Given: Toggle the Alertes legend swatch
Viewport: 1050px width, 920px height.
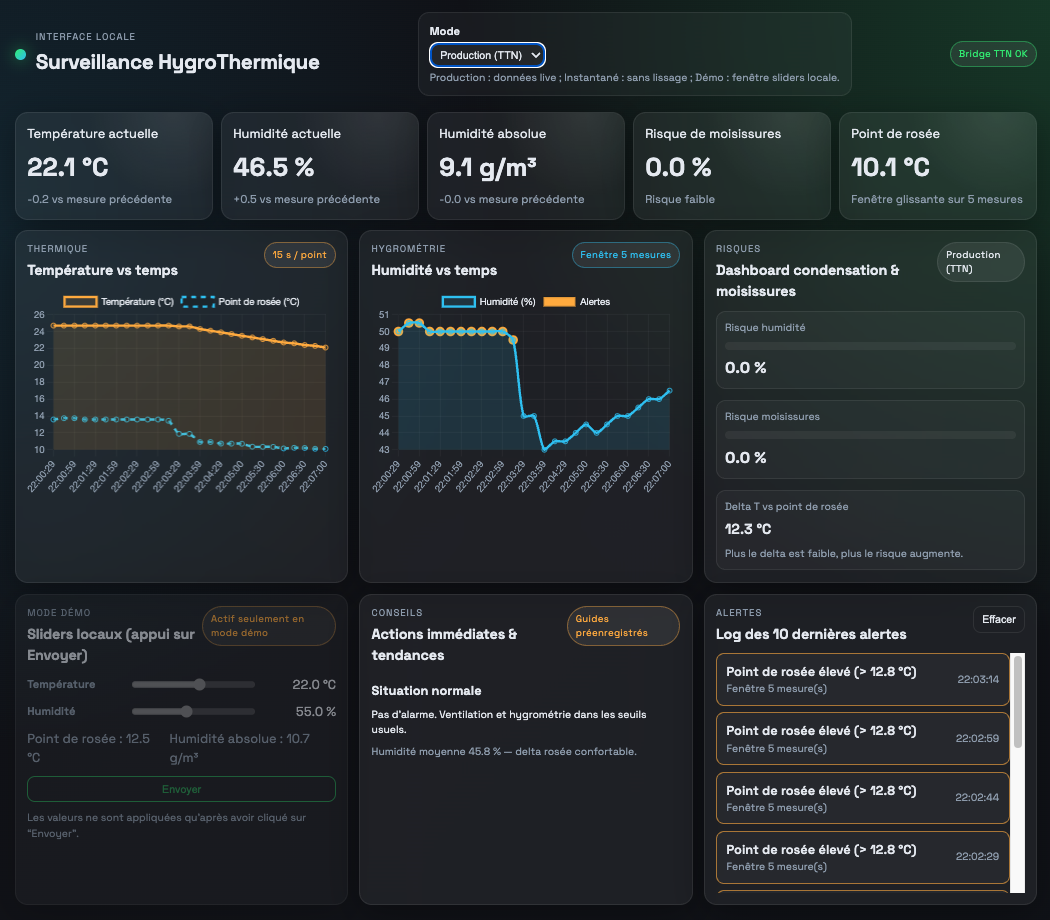Looking at the screenshot, I should [x=559, y=302].
